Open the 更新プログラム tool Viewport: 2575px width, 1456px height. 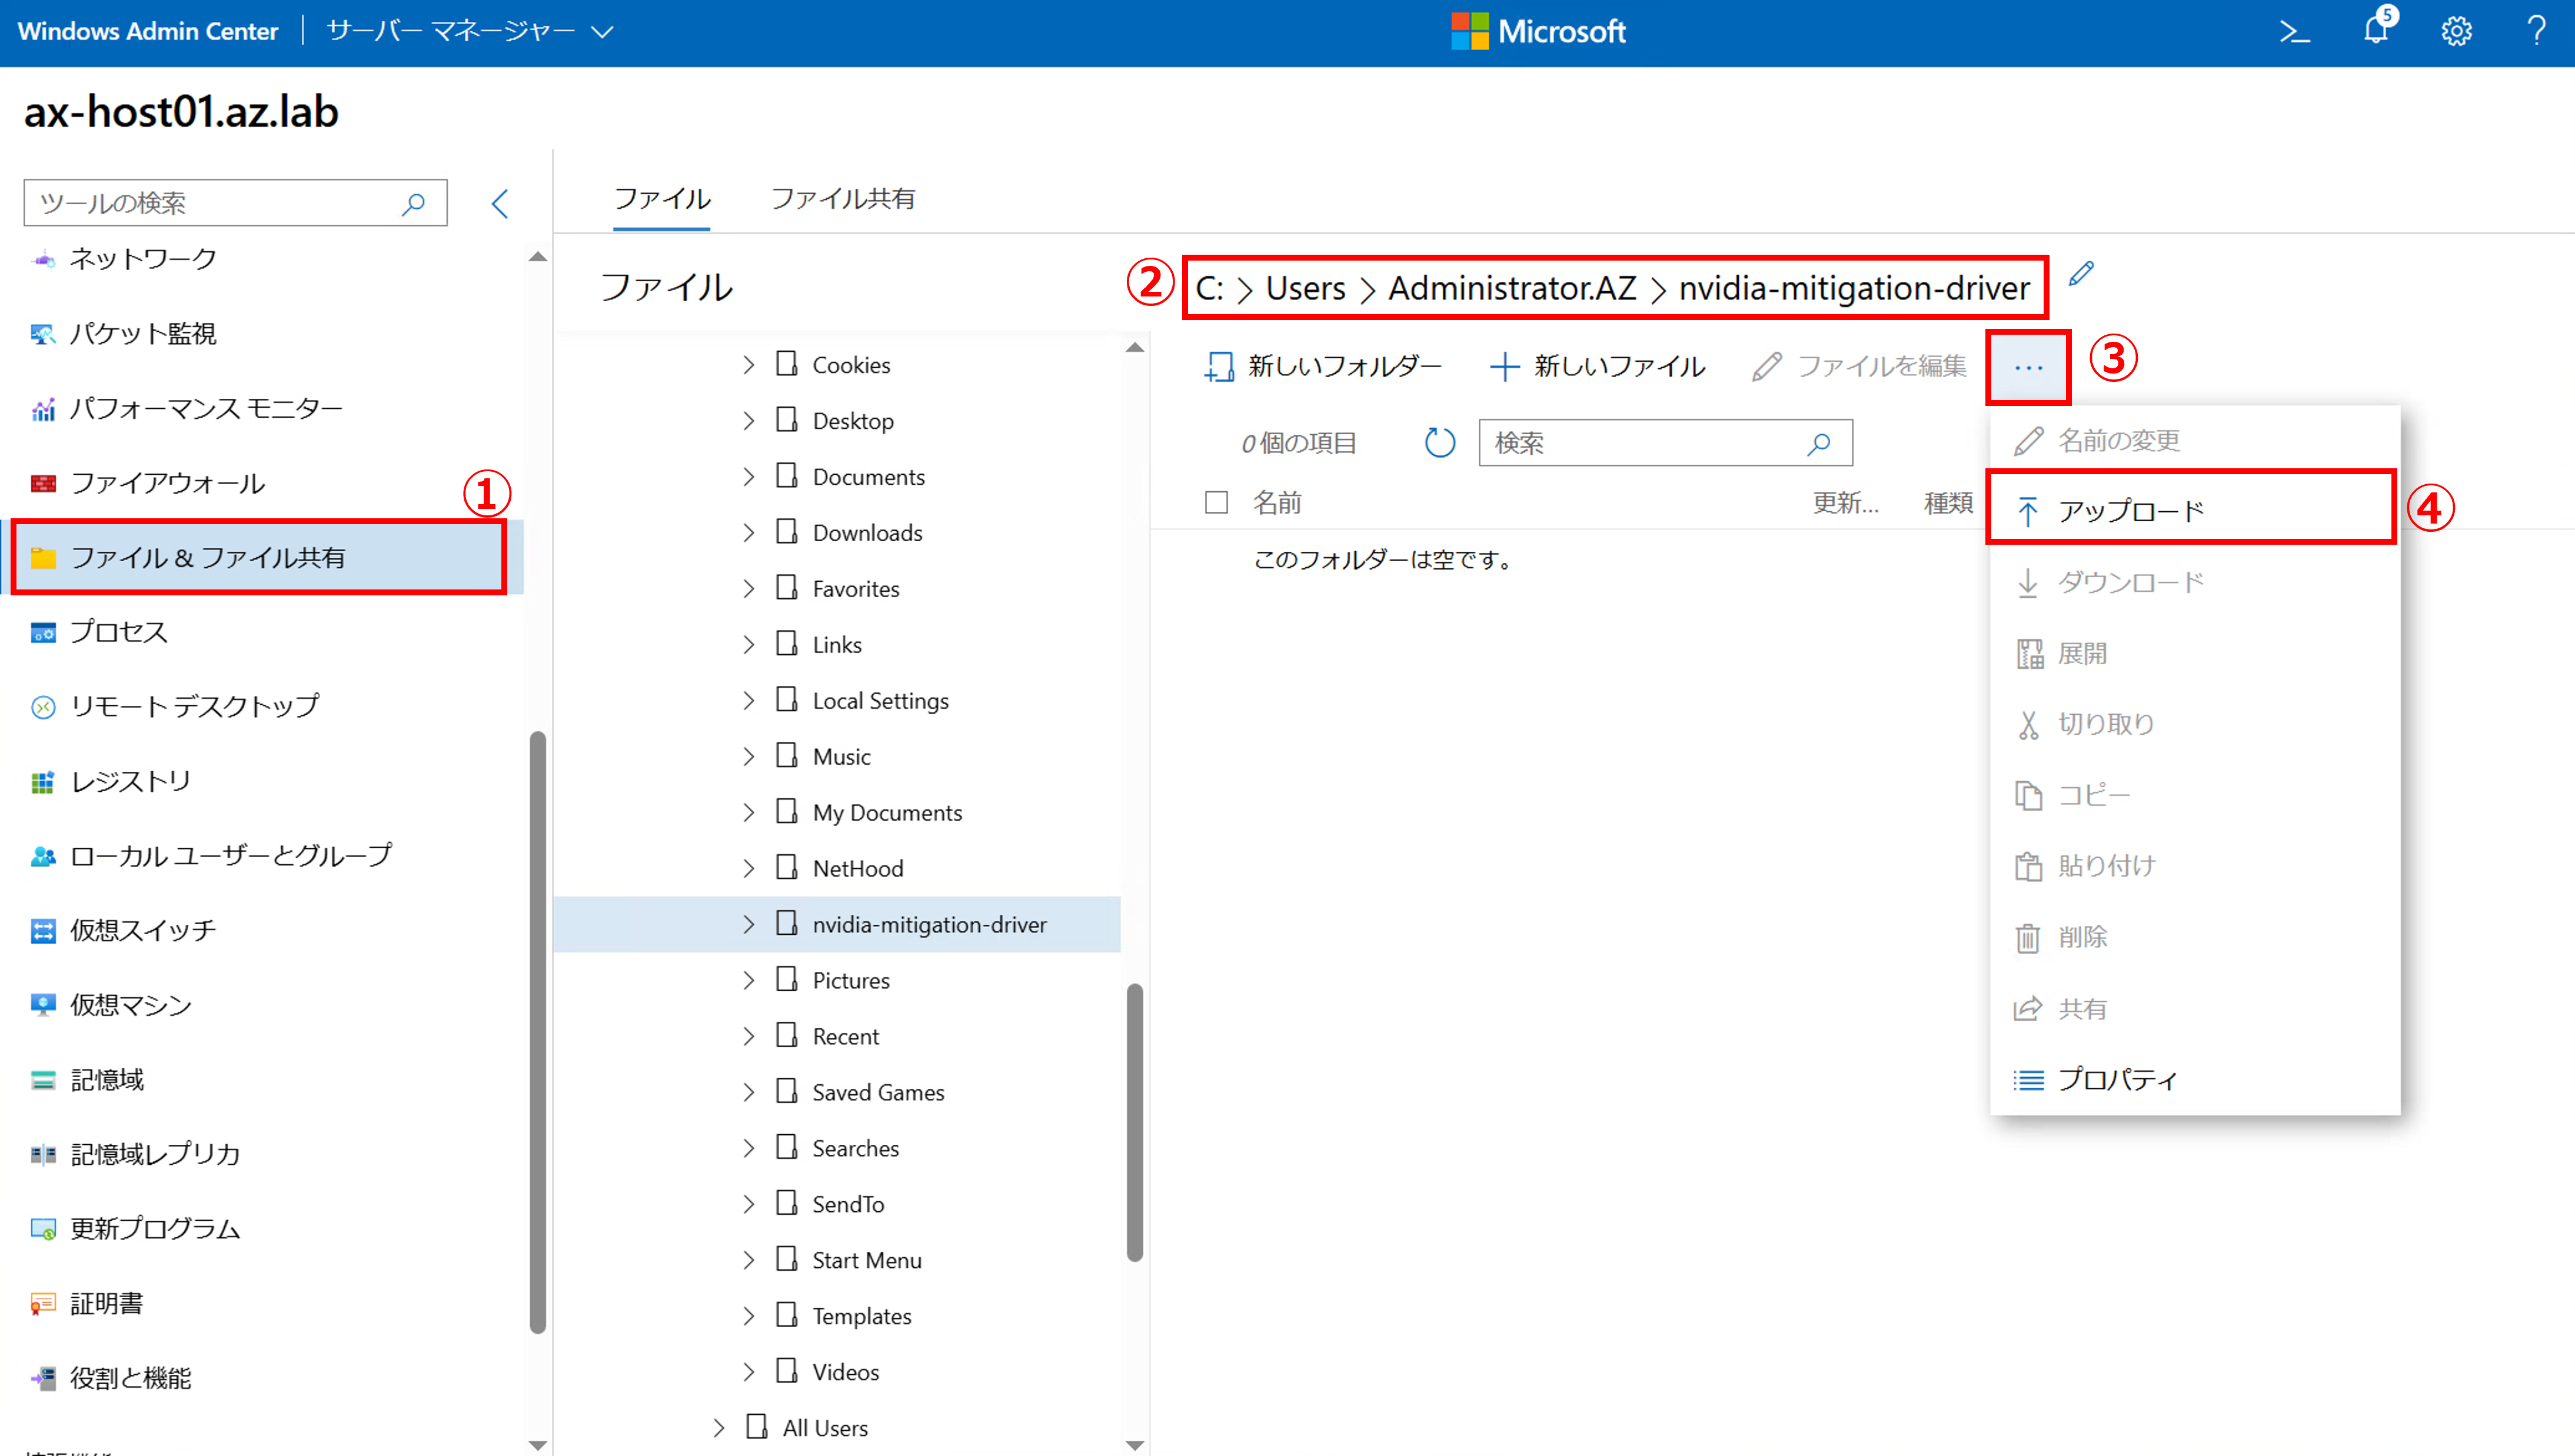(155, 1229)
